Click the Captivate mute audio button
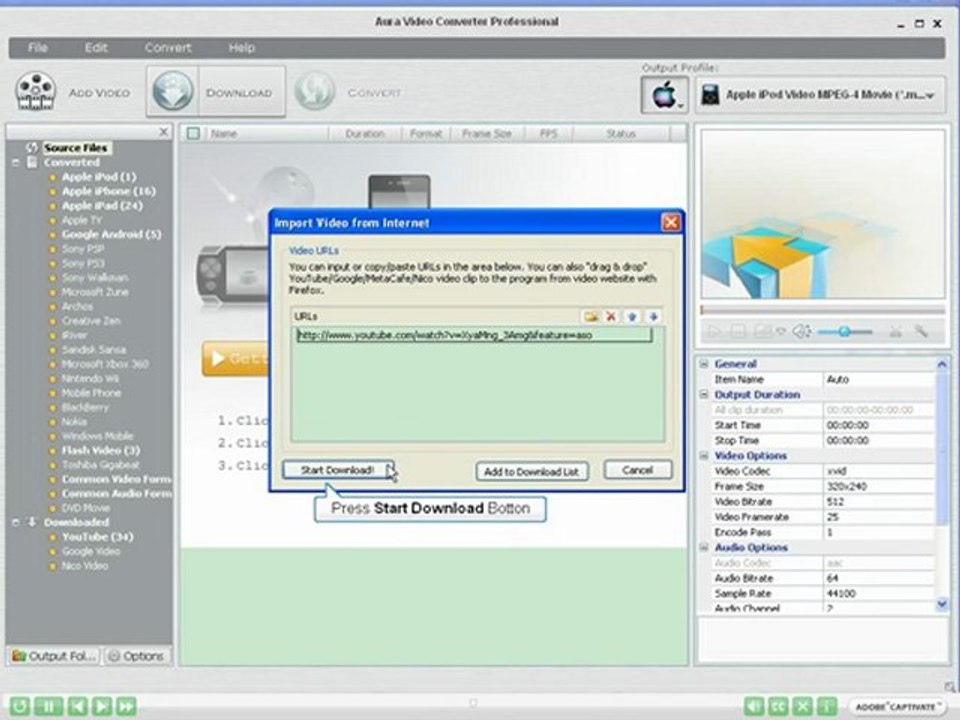 click(754, 706)
